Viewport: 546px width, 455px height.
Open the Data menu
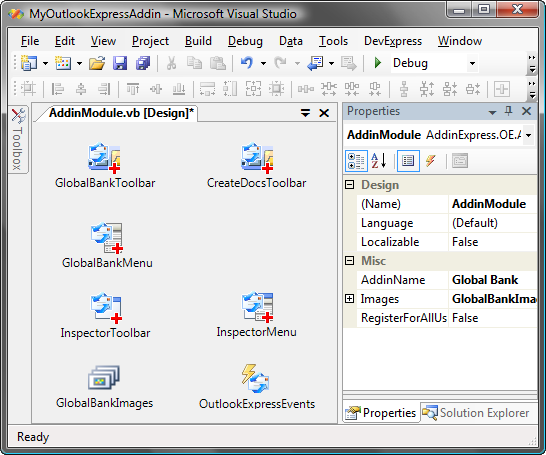coord(291,41)
